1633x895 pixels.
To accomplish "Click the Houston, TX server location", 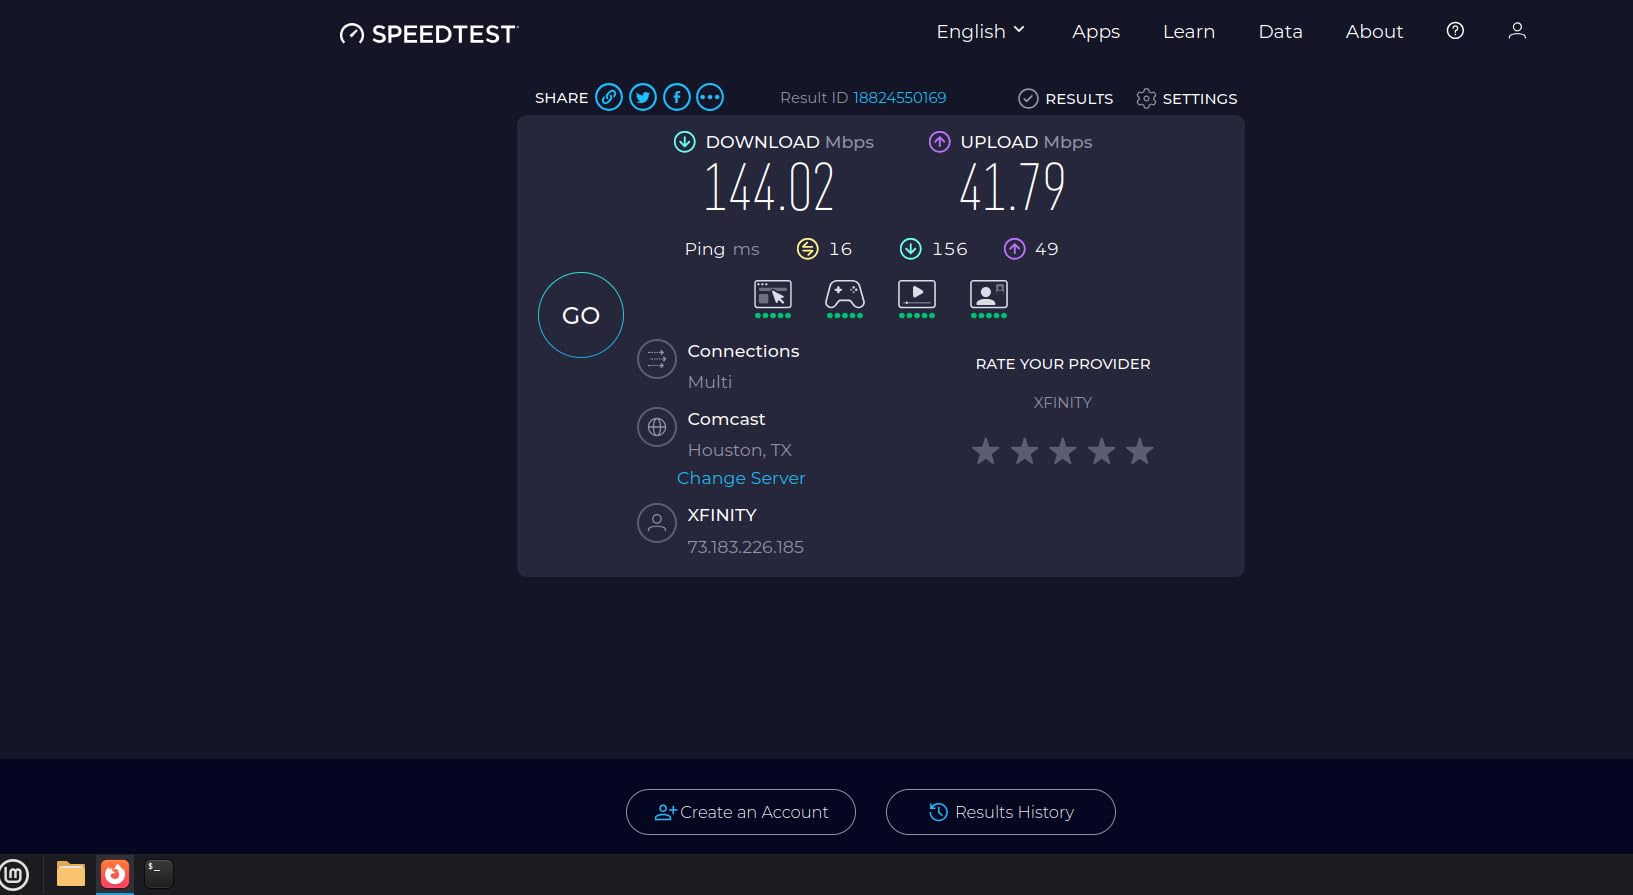I will coord(740,450).
